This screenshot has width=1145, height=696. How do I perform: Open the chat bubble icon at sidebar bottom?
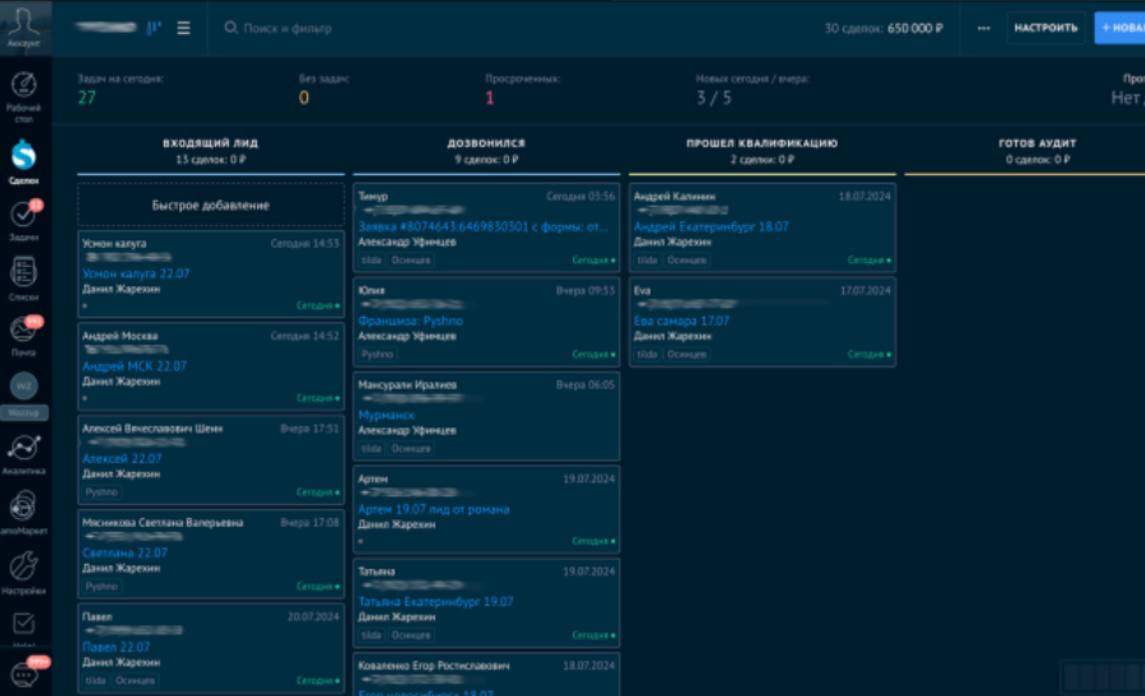point(23,675)
